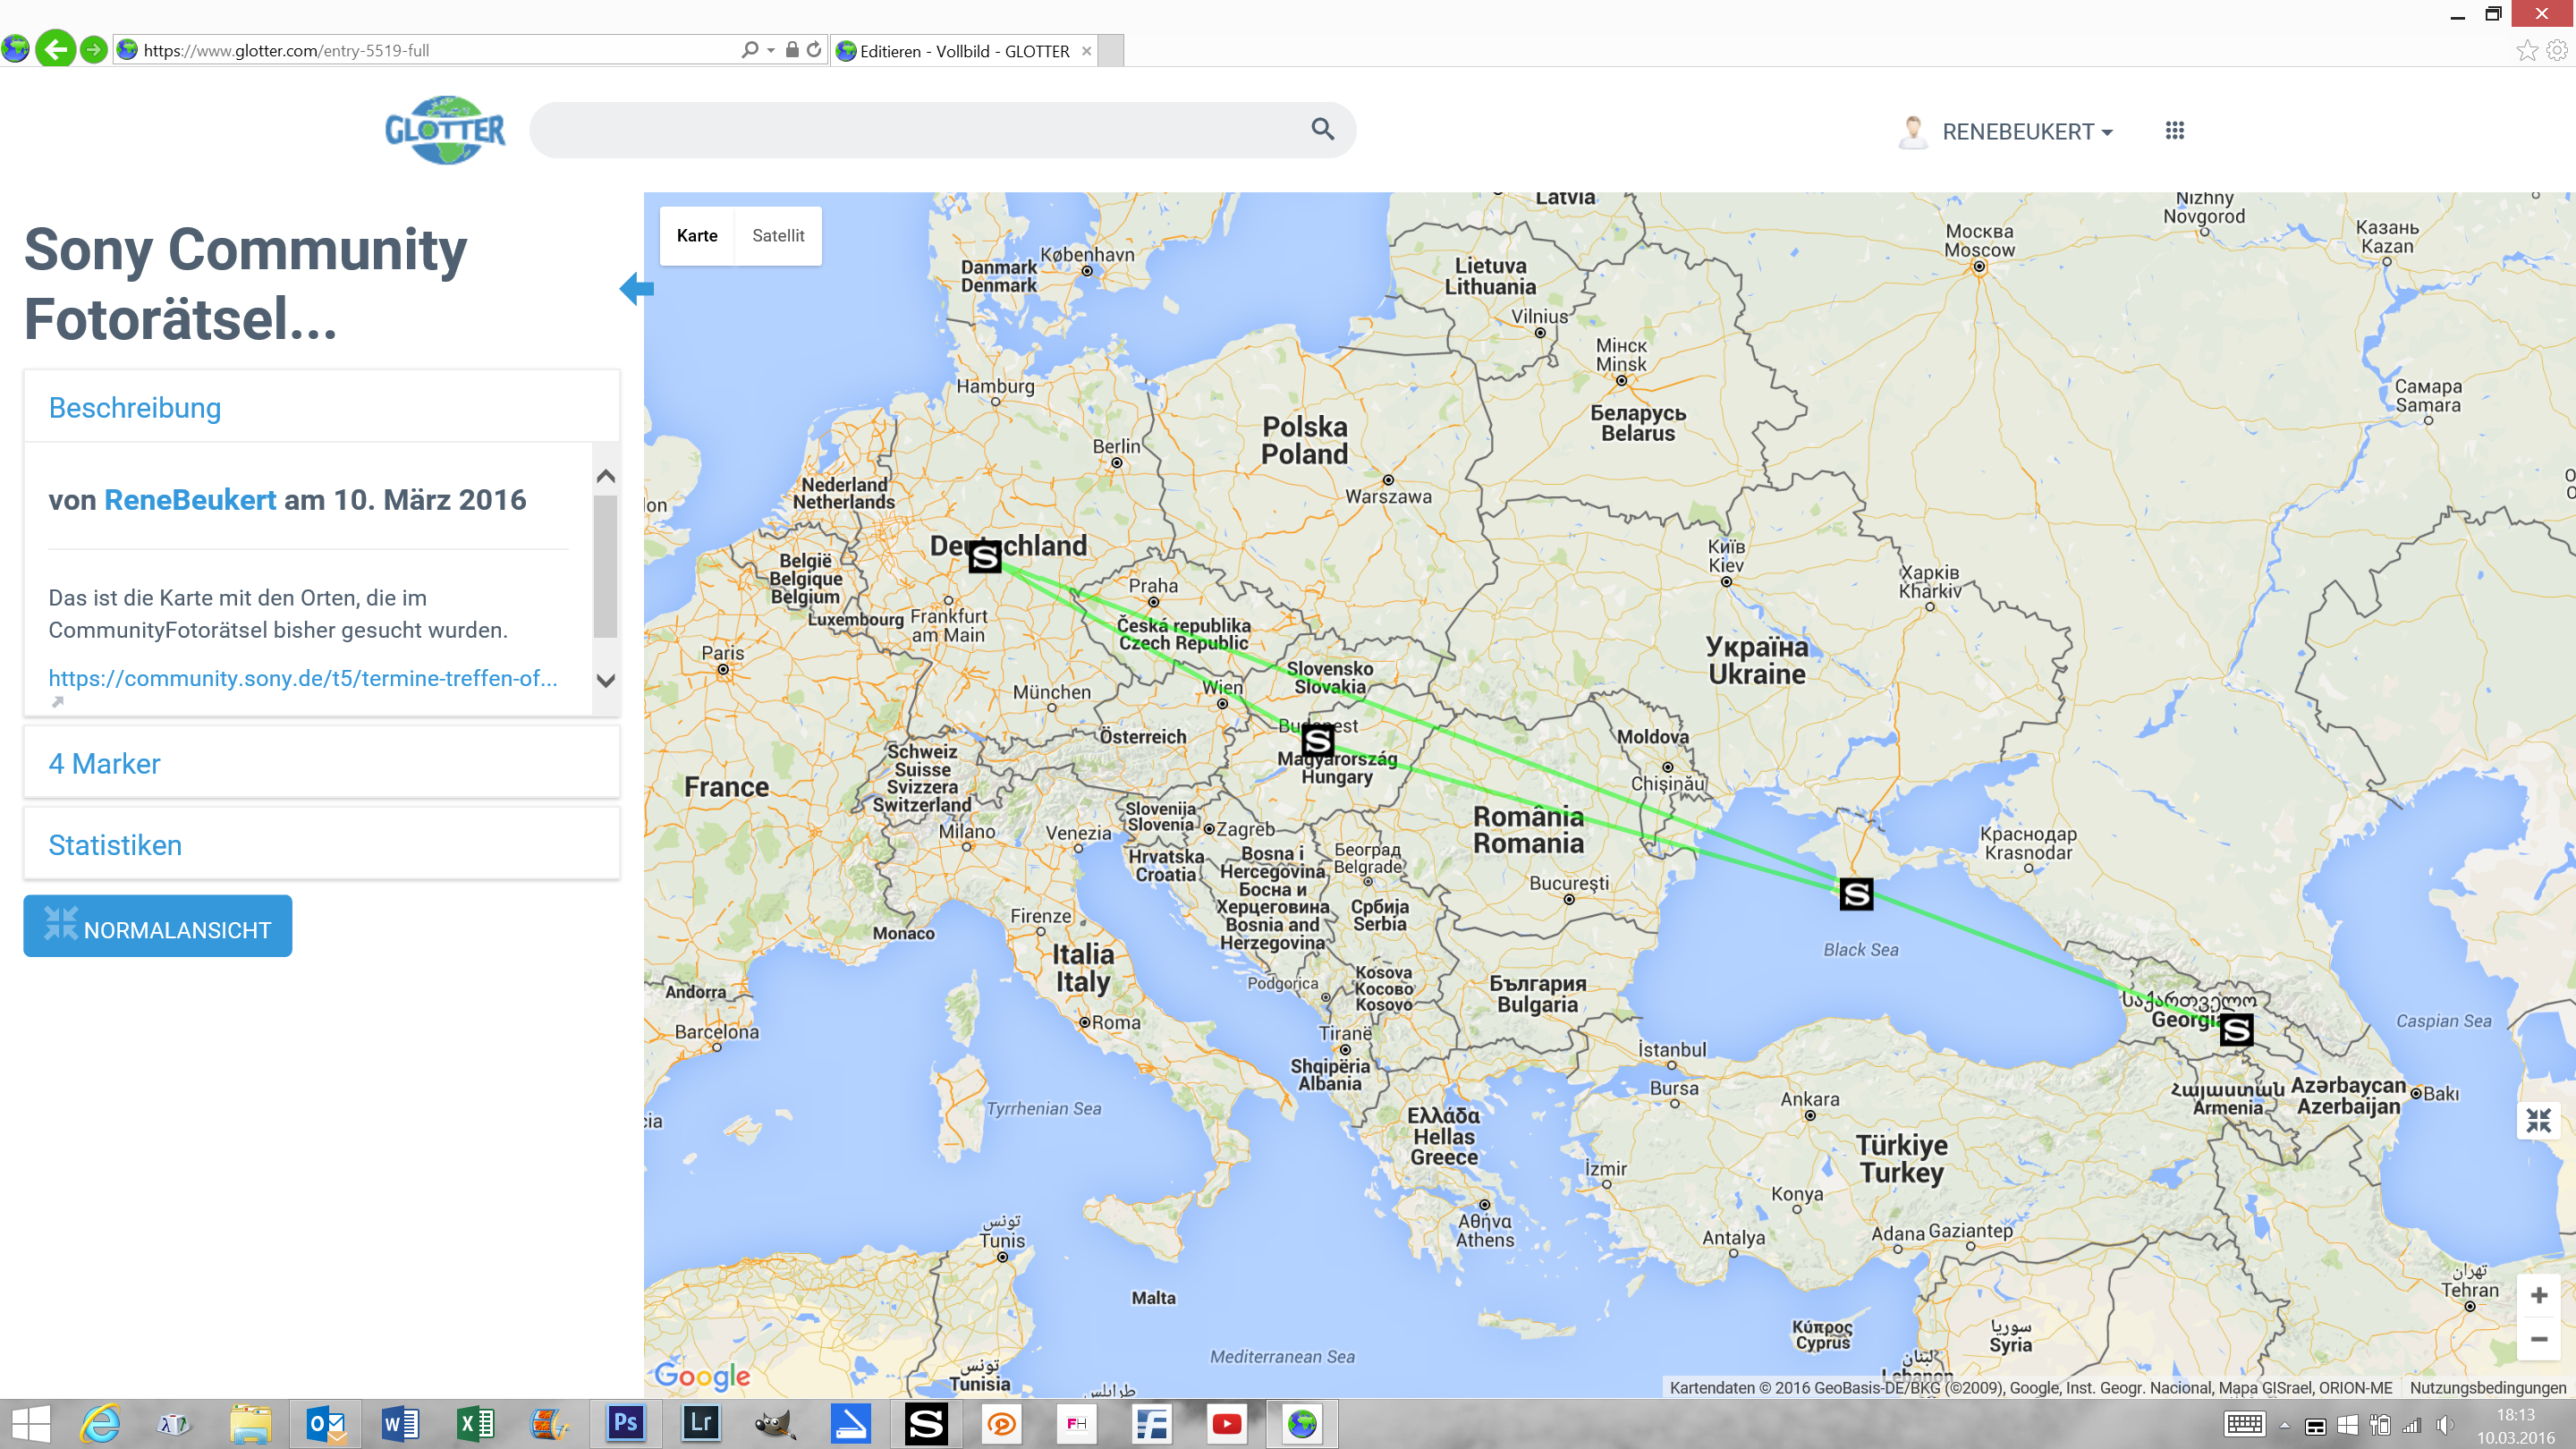Click the S marker near Budapest
Image resolution: width=2576 pixels, height=1449 pixels.
point(1317,741)
